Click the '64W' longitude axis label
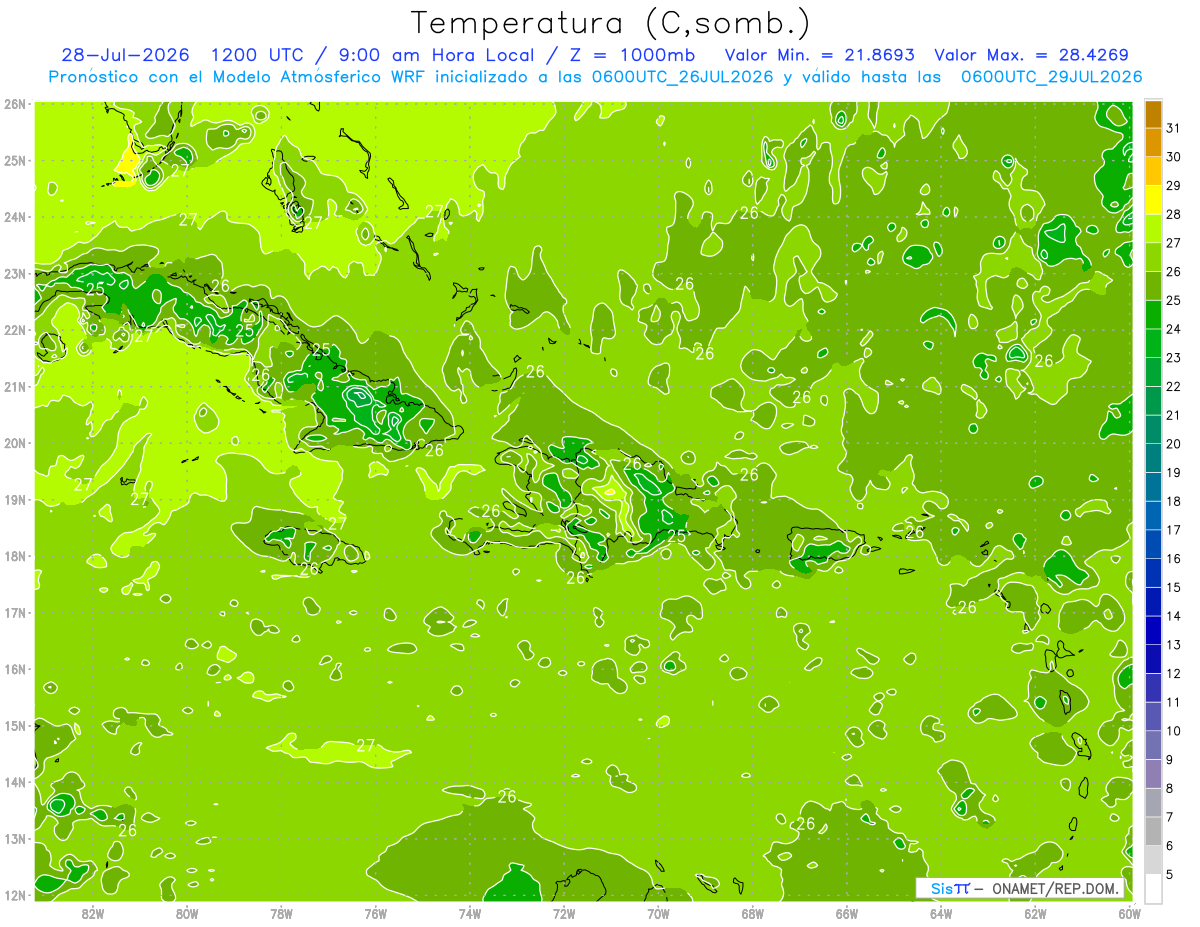The height and width of the screenshot is (927, 1200). (x=940, y=912)
